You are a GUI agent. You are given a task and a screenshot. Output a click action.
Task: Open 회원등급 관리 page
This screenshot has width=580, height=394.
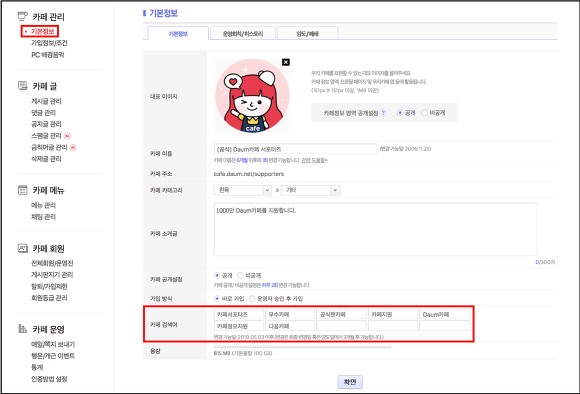(49, 298)
